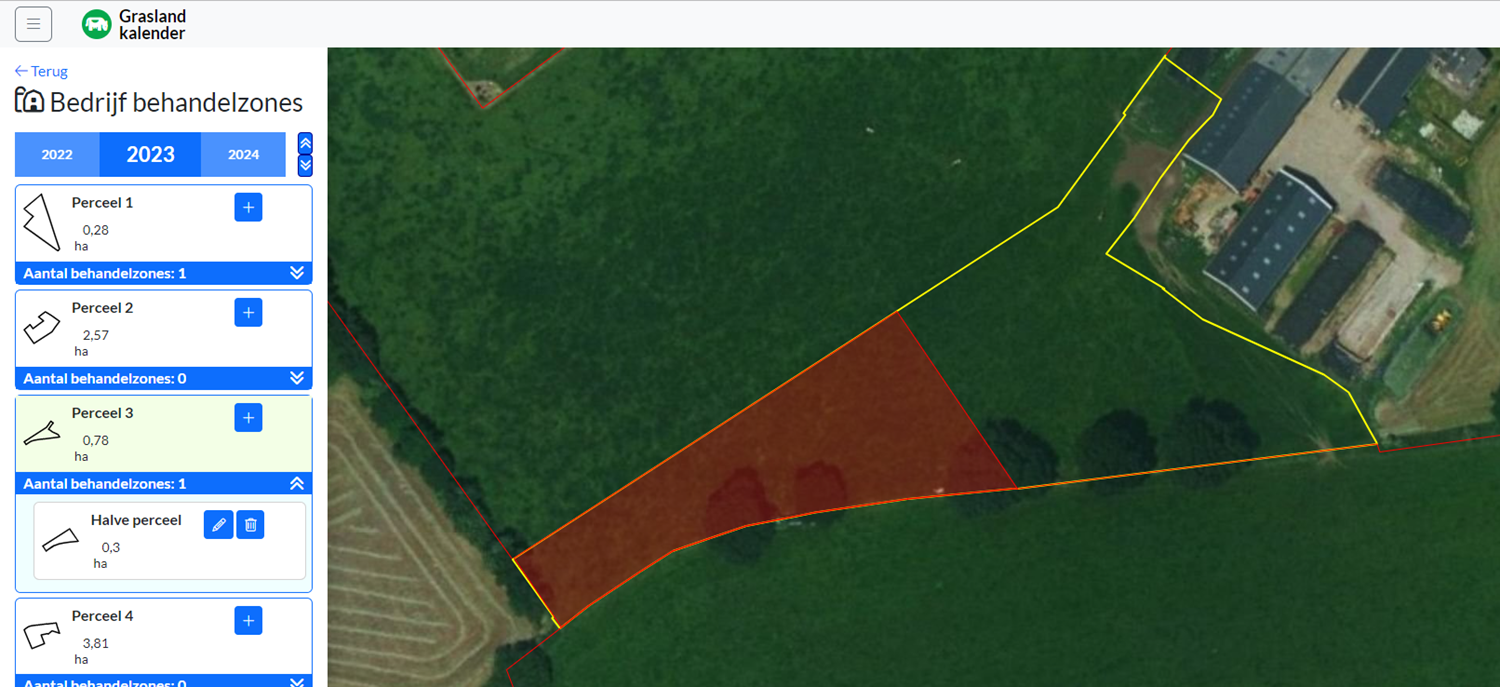
Task: Expand Perceel 1 behandelzones list
Action: 297,273
